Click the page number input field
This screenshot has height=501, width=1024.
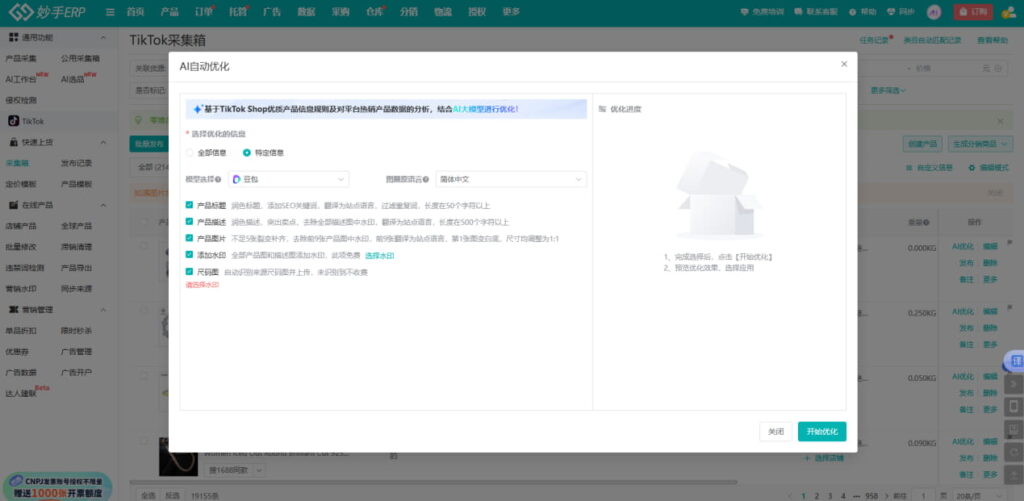click(x=923, y=496)
